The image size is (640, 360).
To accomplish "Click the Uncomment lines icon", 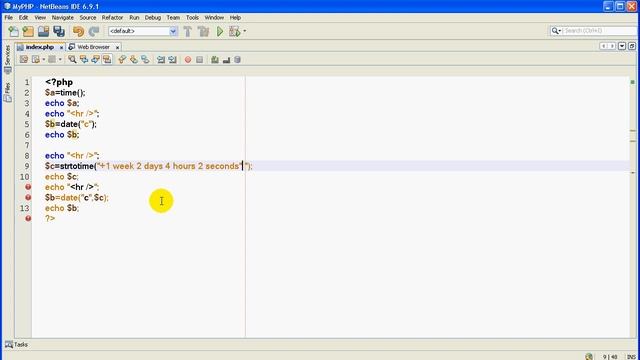I will (x=226, y=60).
